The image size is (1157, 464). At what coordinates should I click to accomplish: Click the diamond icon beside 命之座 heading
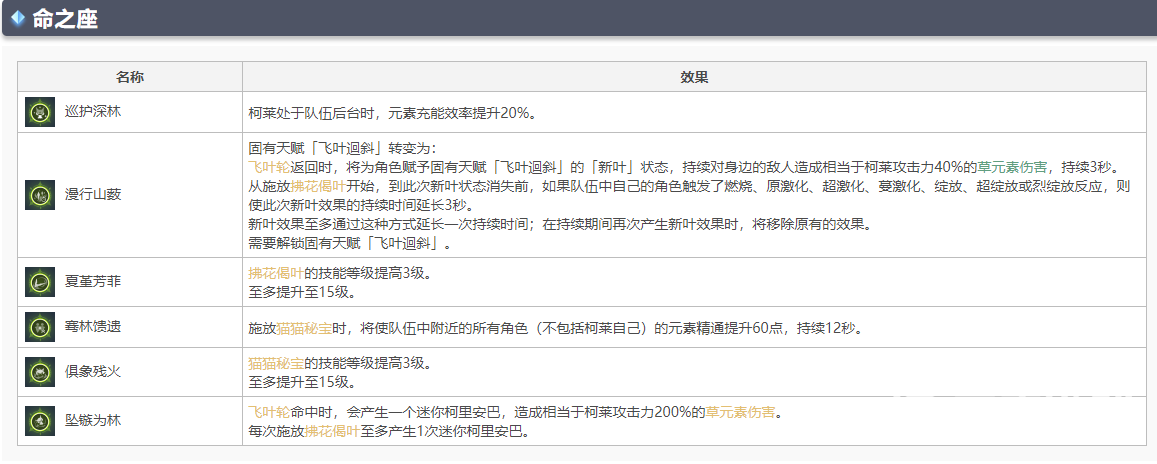pyautogui.click(x=18, y=18)
